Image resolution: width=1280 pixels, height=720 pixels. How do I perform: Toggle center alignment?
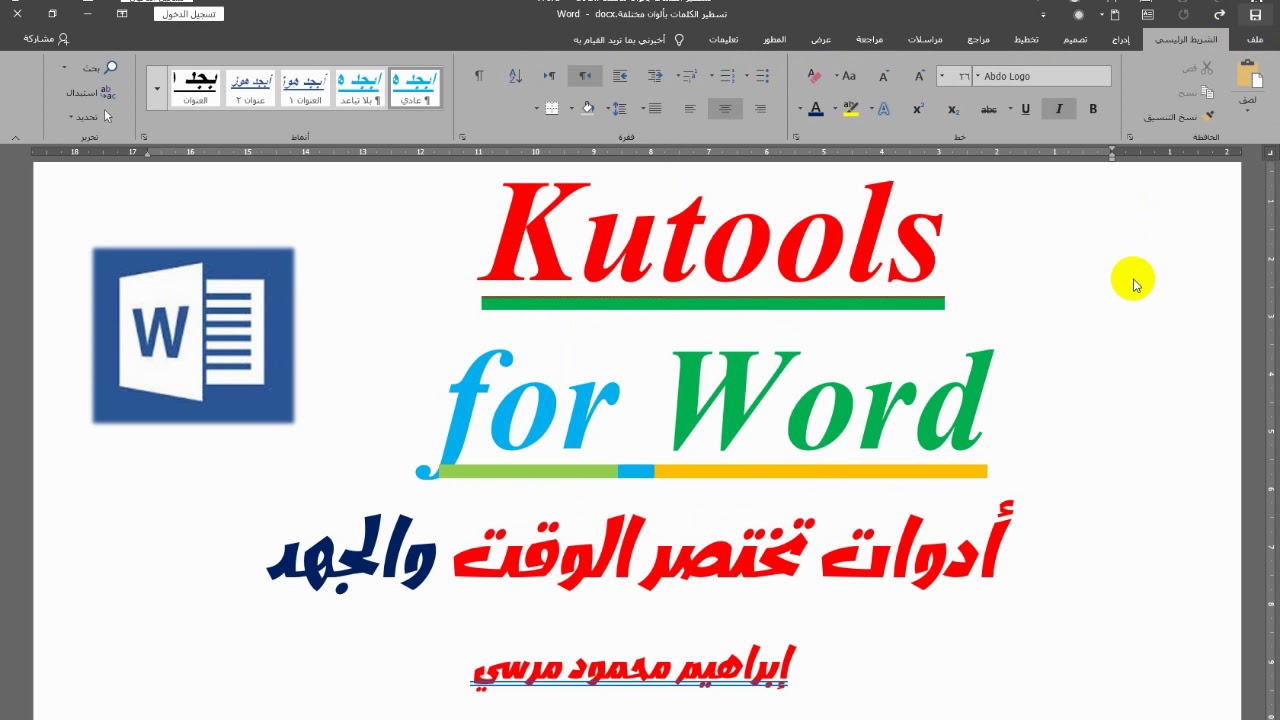click(725, 109)
